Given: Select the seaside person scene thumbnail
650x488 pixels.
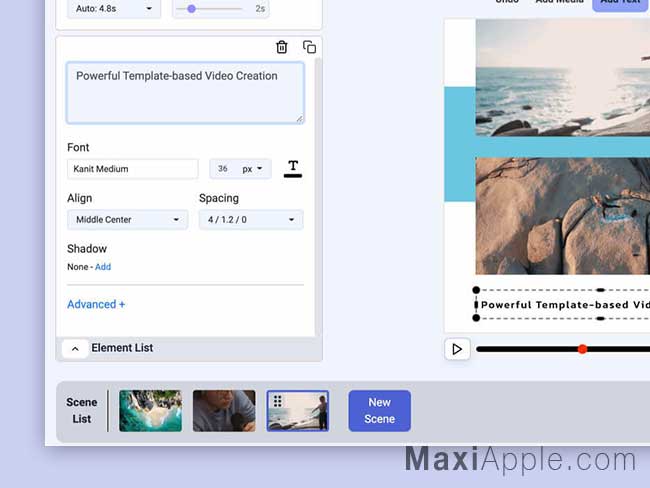Looking at the screenshot, I should 298,411.
